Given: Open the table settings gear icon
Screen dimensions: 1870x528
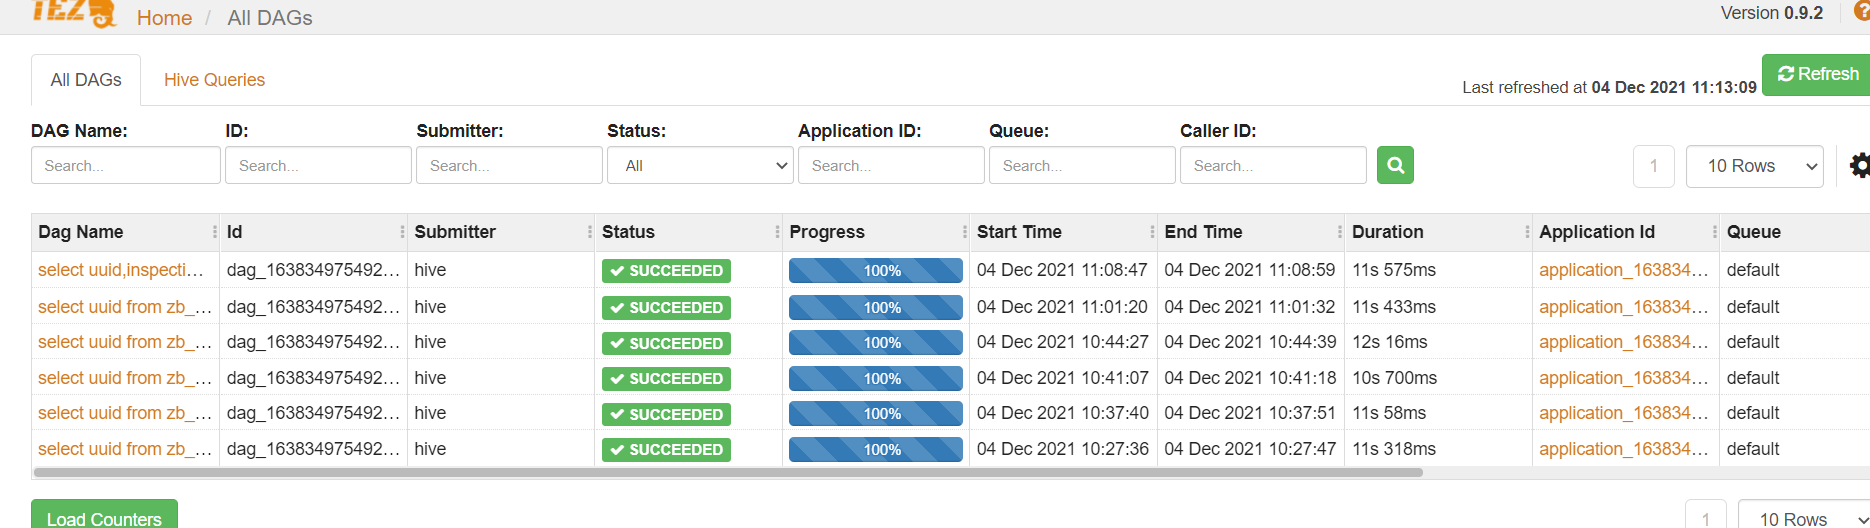Looking at the screenshot, I should pyautogui.click(x=1860, y=166).
